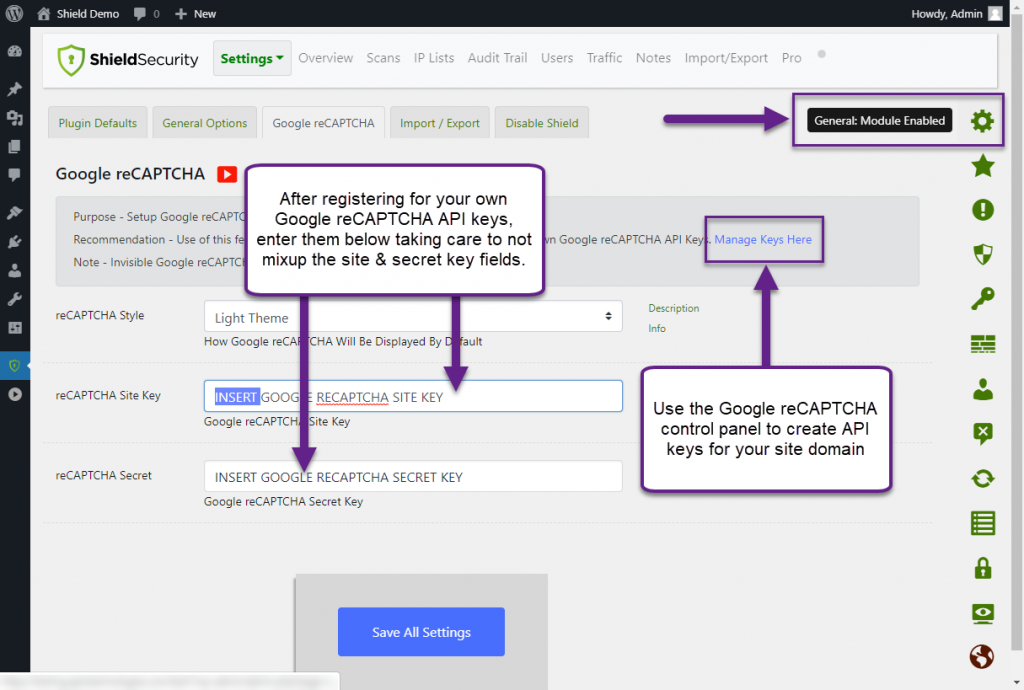The image size is (1024, 690).
Task: Open Import/Export in the top Shield navigation
Action: (726, 57)
